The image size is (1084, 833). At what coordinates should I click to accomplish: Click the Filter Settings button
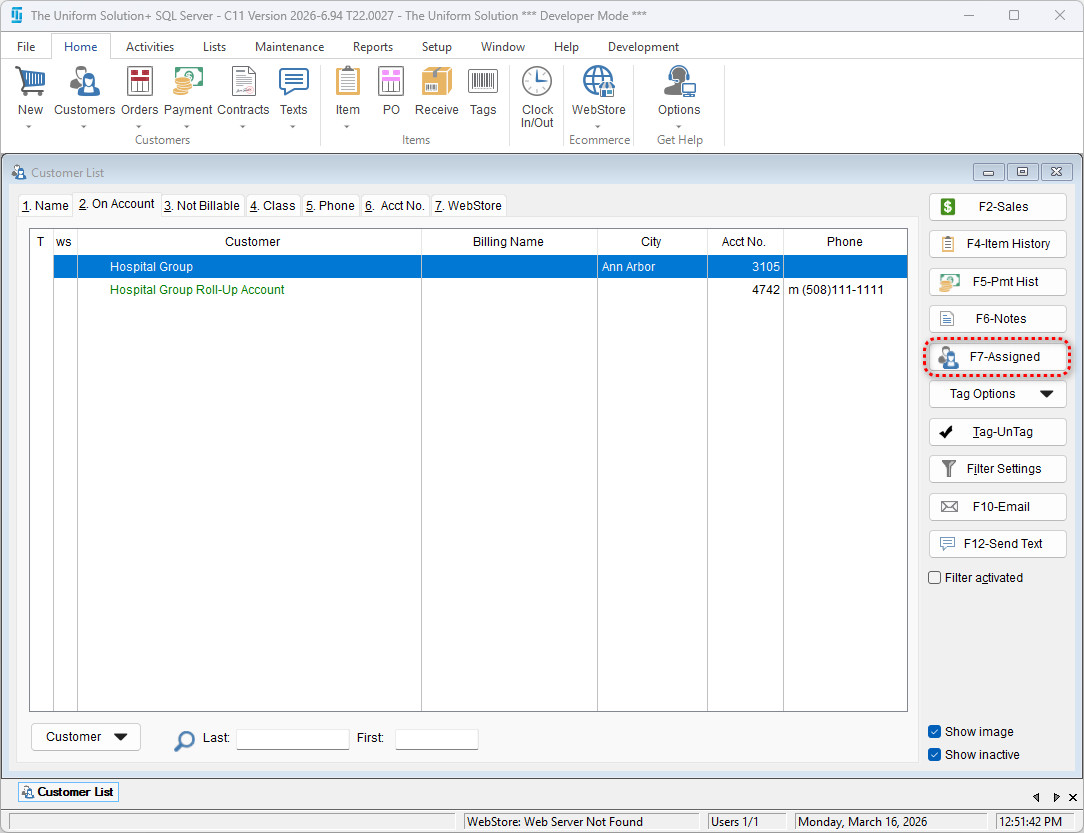[x=998, y=469]
